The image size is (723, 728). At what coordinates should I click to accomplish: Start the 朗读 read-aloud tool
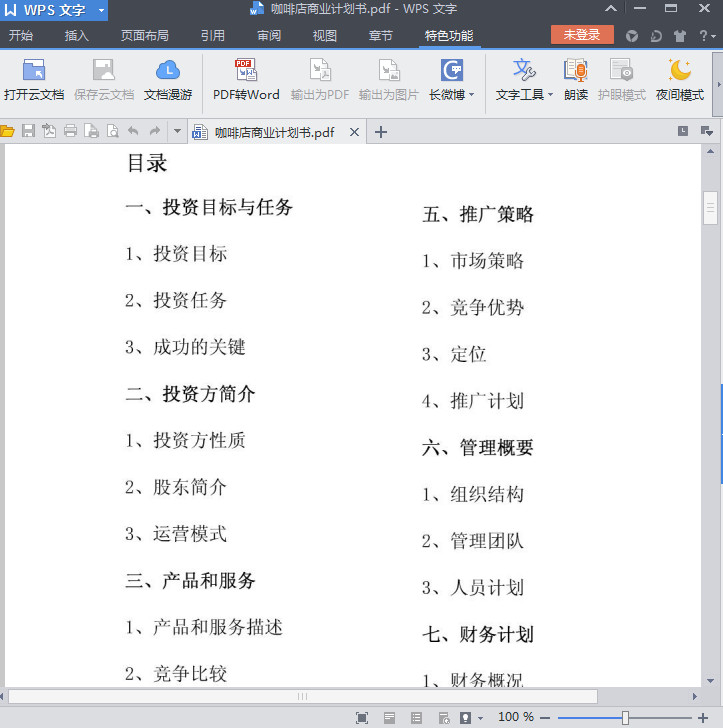[576, 80]
